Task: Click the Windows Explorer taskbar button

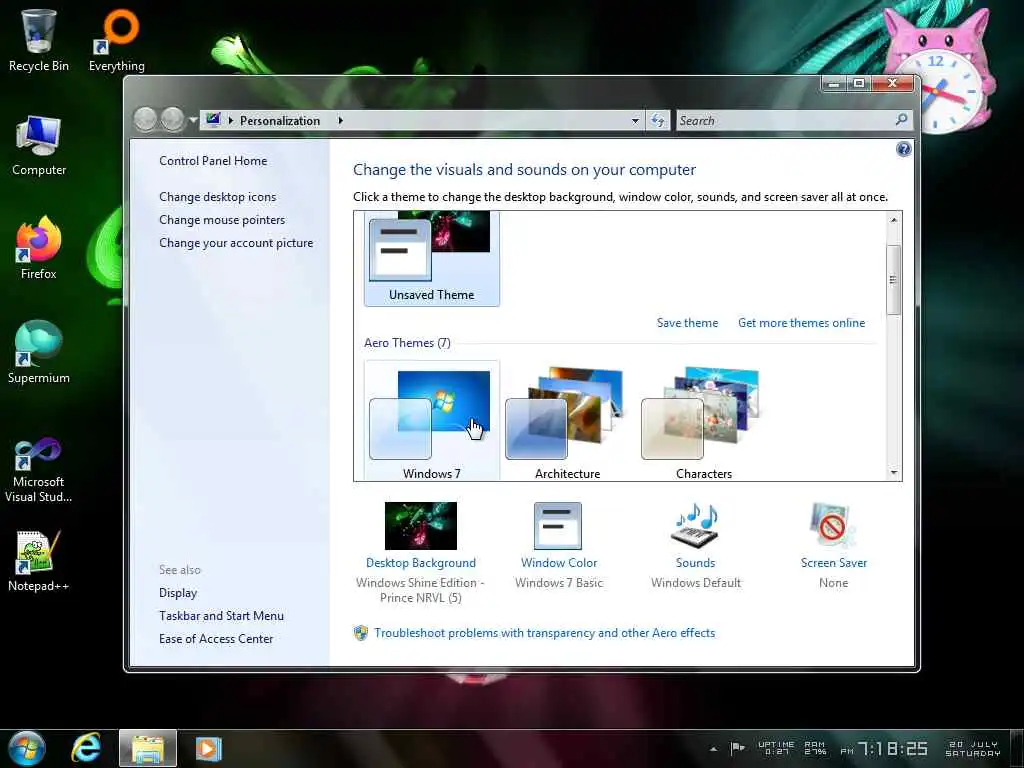Action: 148,748
